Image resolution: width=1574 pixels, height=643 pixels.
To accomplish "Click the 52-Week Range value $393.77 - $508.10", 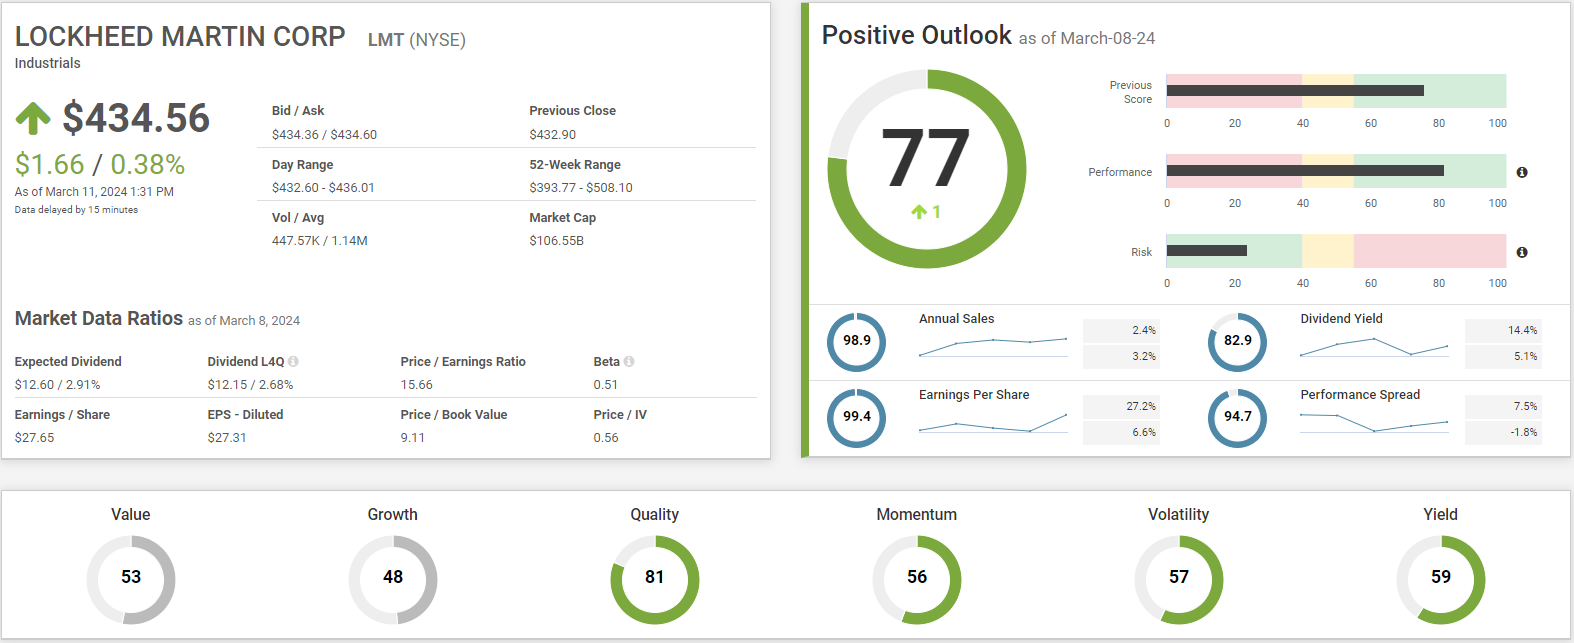I will [581, 188].
